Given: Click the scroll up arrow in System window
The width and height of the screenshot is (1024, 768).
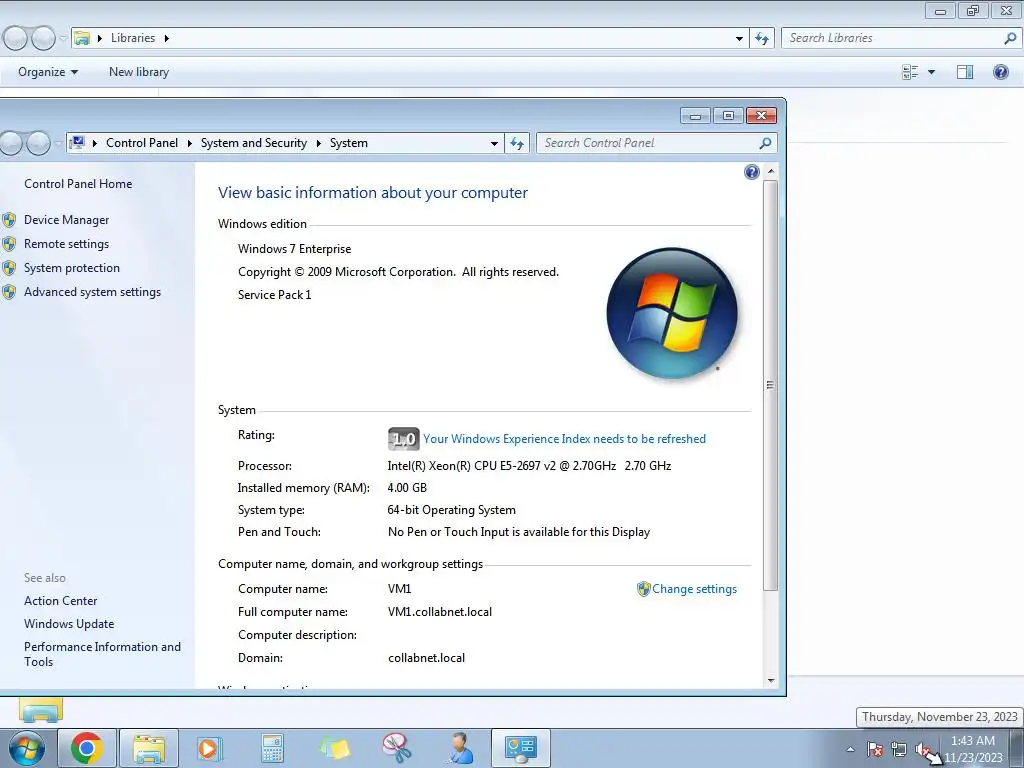Looking at the screenshot, I should click(771, 171).
